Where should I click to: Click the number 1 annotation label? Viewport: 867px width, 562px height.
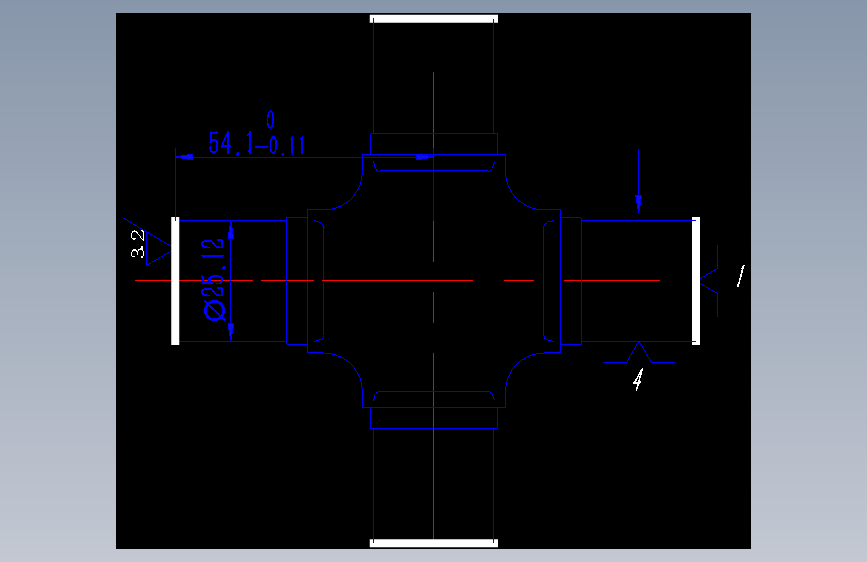[x=740, y=276]
